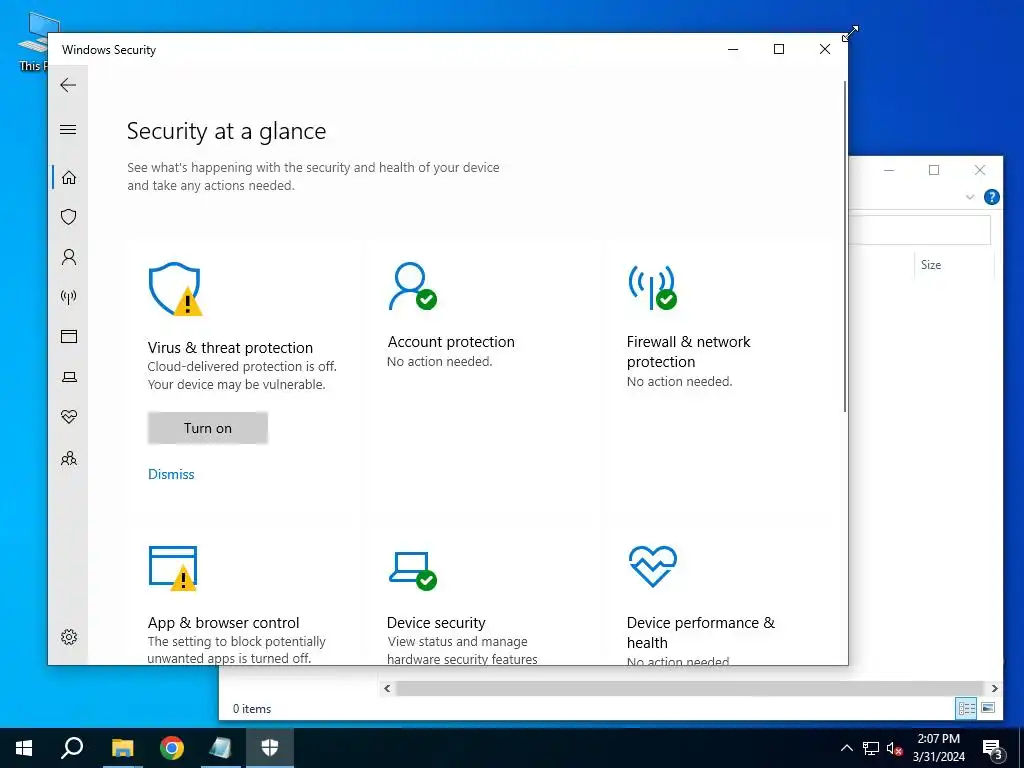Launch Google Chrome from taskbar
The image size is (1024, 768).
(172, 748)
